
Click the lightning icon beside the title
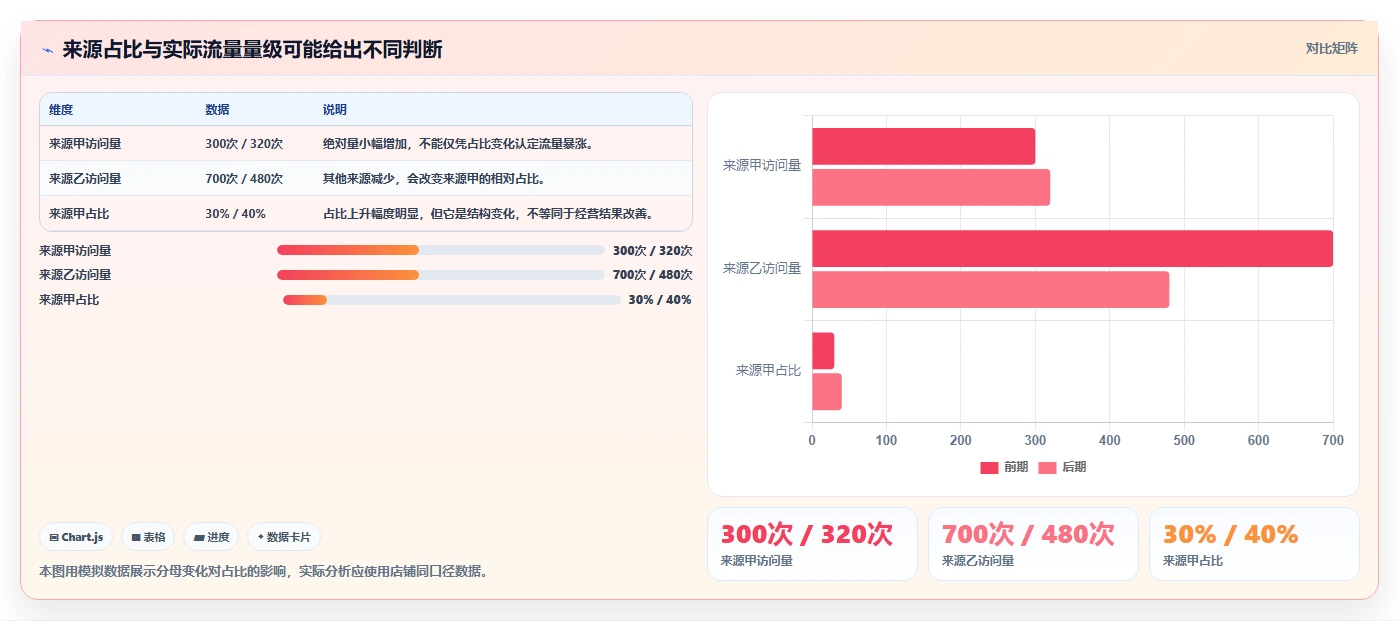point(47,50)
